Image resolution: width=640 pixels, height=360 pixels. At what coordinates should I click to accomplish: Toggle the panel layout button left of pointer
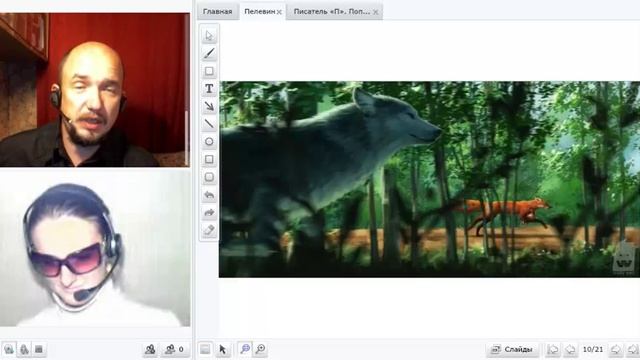(x=205, y=349)
